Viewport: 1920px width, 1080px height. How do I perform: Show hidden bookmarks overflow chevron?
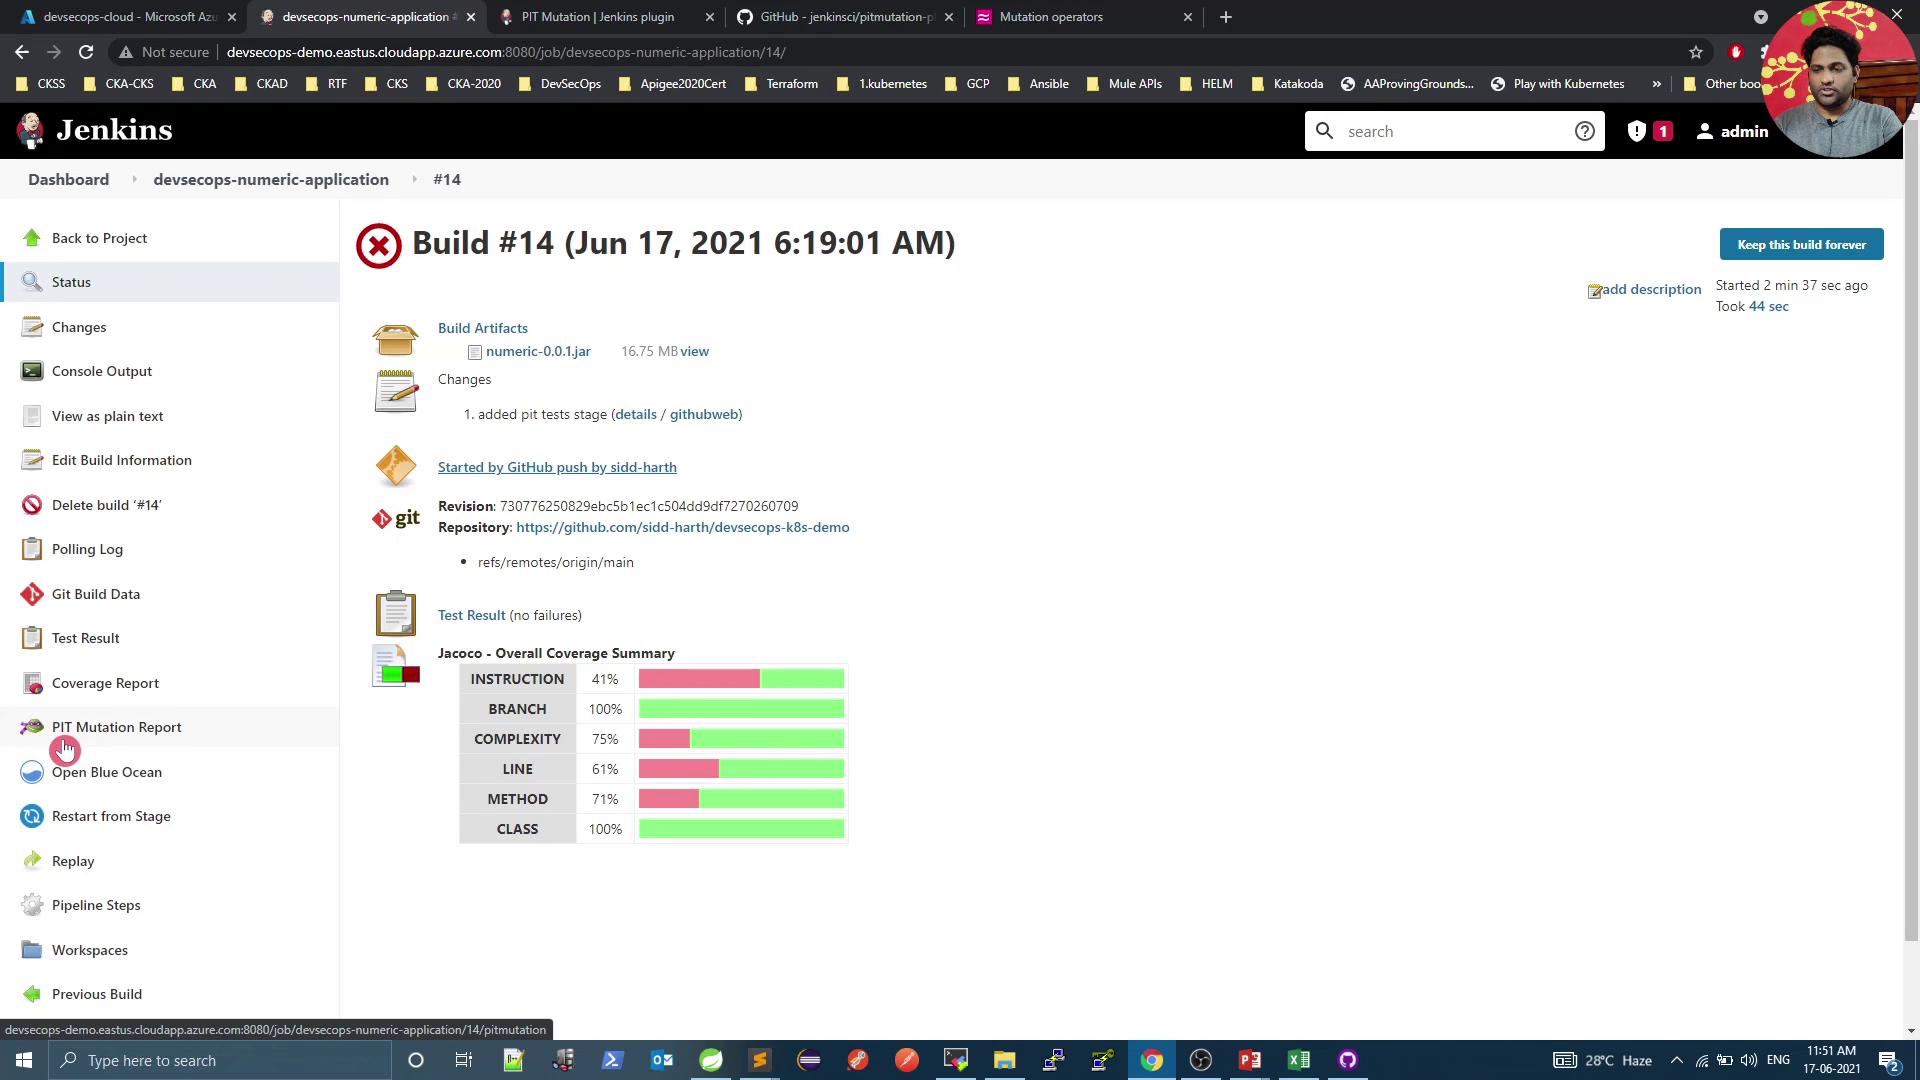pyautogui.click(x=1656, y=84)
